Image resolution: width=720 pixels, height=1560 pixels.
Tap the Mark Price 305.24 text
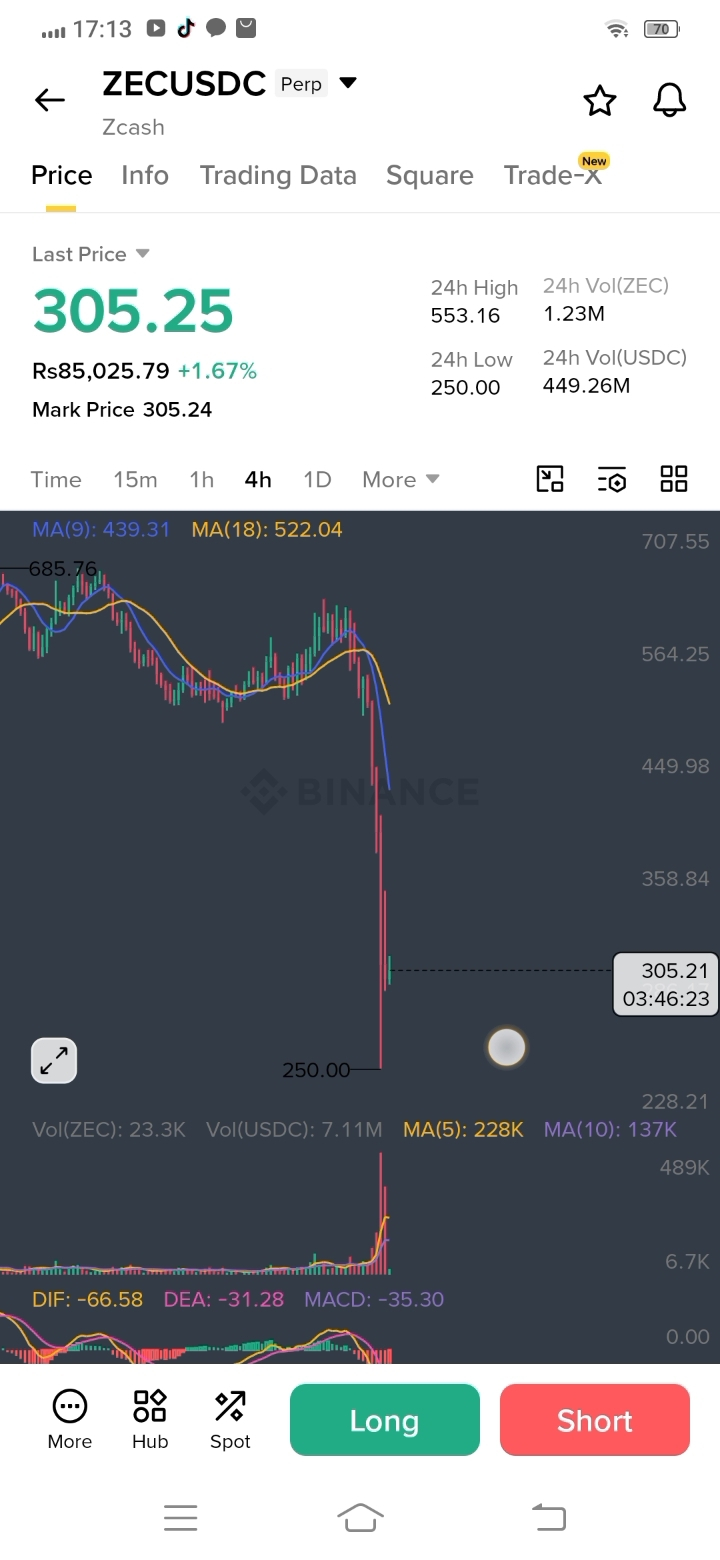tap(122, 409)
